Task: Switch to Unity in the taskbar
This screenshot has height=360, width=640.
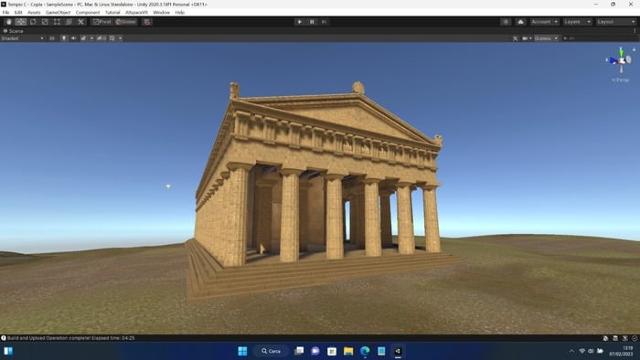Action: tap(398, 351)
